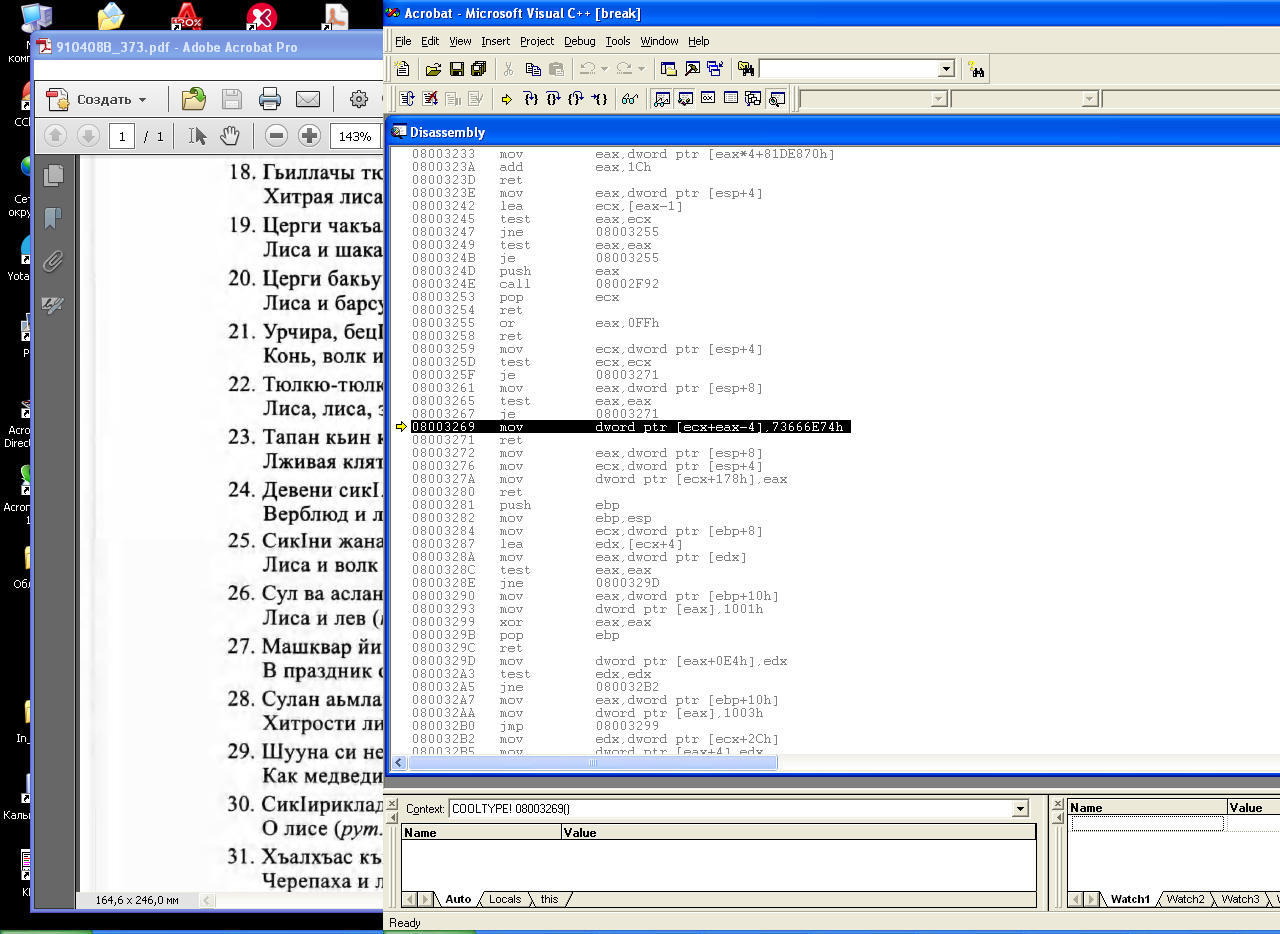Image resolution: width=1280 pixels, height=934 pixels.
Task: Toggle the Variables window button
Action: tap(685, 99)
